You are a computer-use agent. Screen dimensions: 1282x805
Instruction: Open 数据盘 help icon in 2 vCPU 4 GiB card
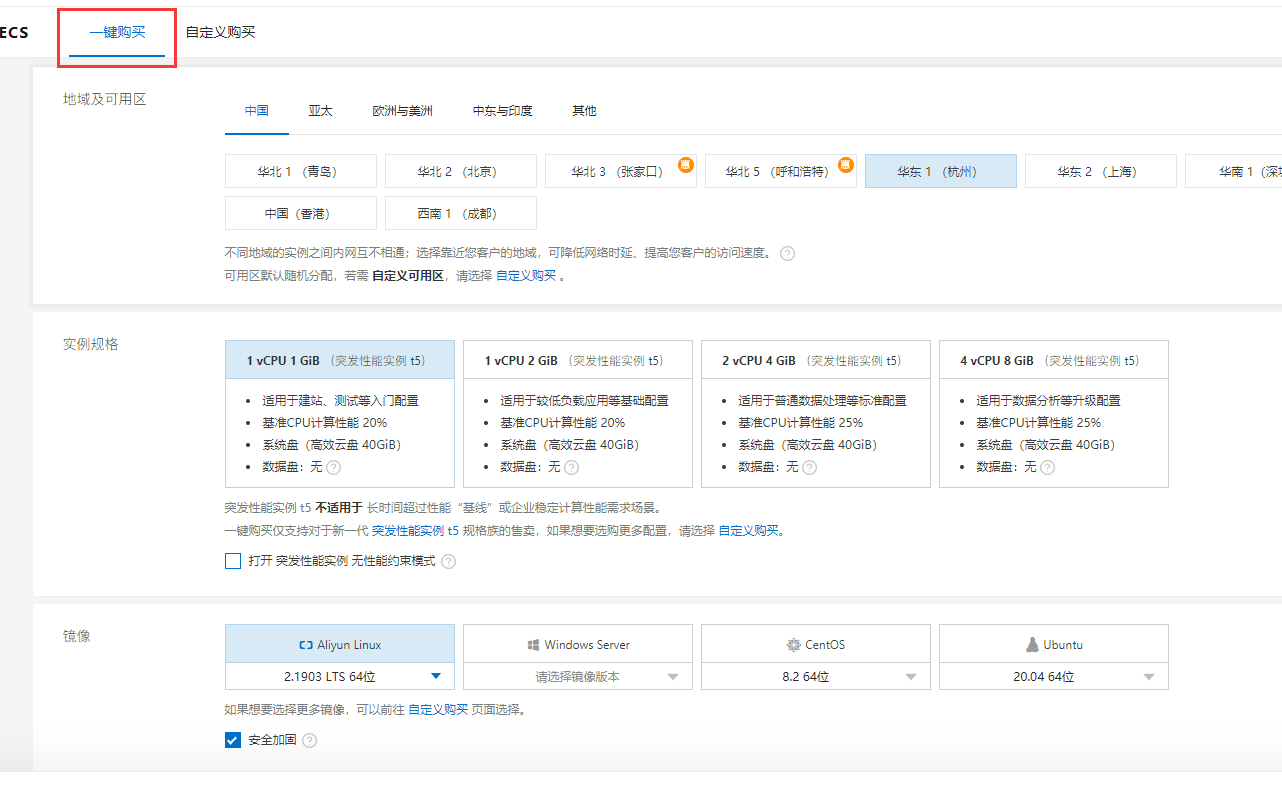[809, 467]
